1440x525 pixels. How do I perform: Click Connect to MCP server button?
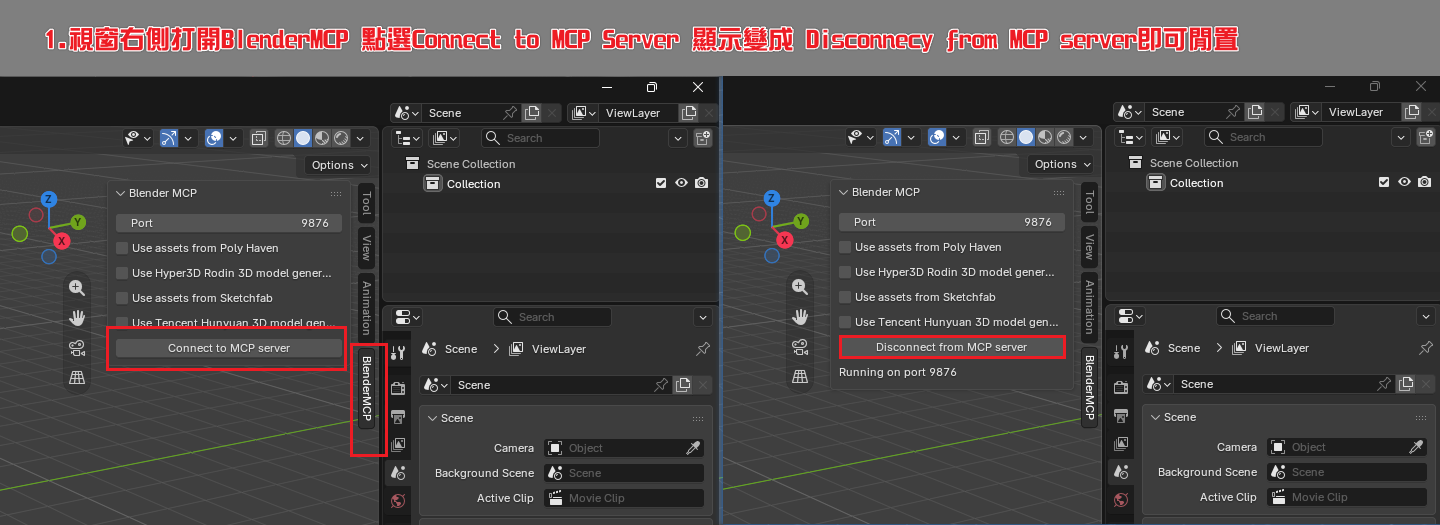(229, 348)
